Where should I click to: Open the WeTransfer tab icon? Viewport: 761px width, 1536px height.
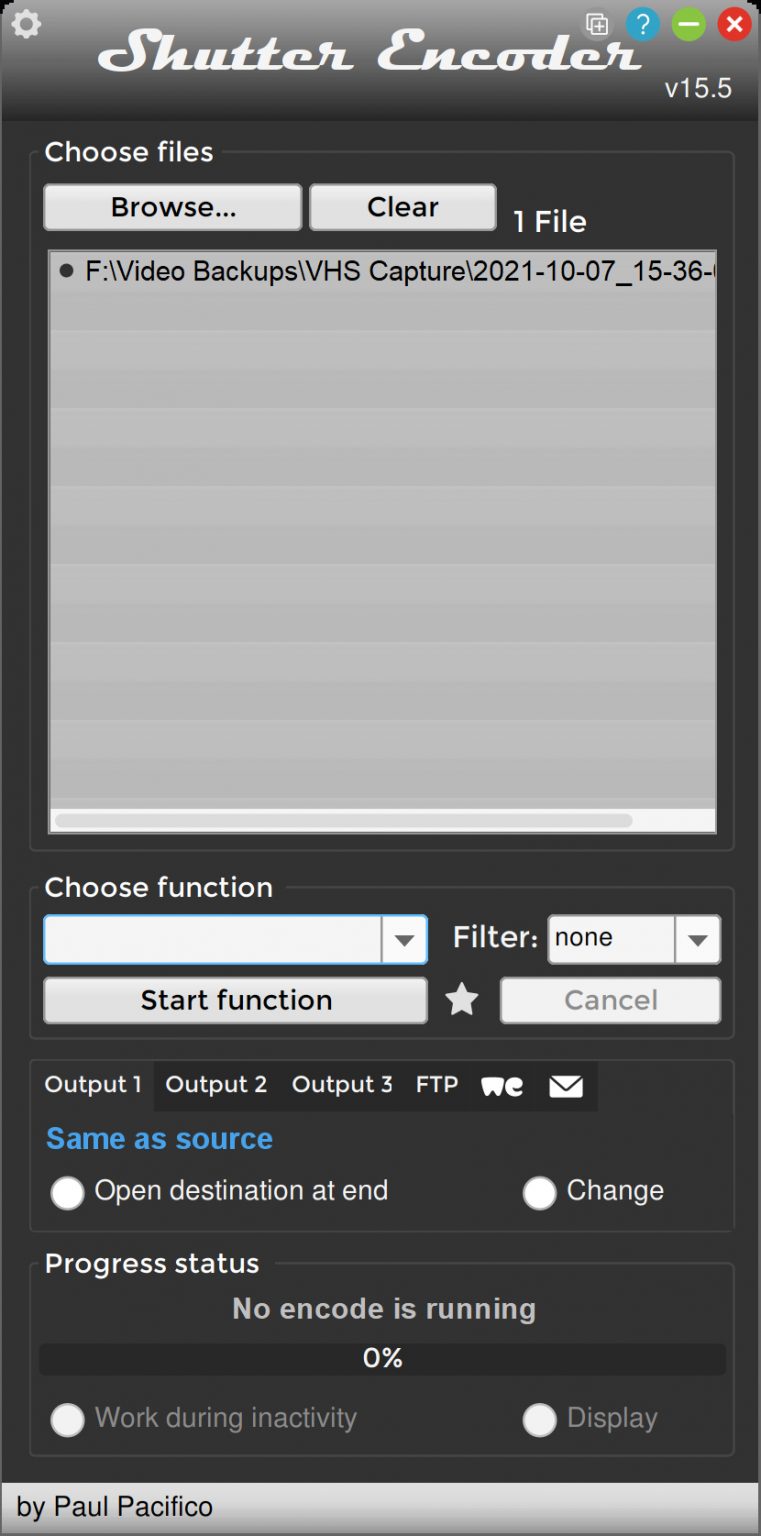[502, 1086]
